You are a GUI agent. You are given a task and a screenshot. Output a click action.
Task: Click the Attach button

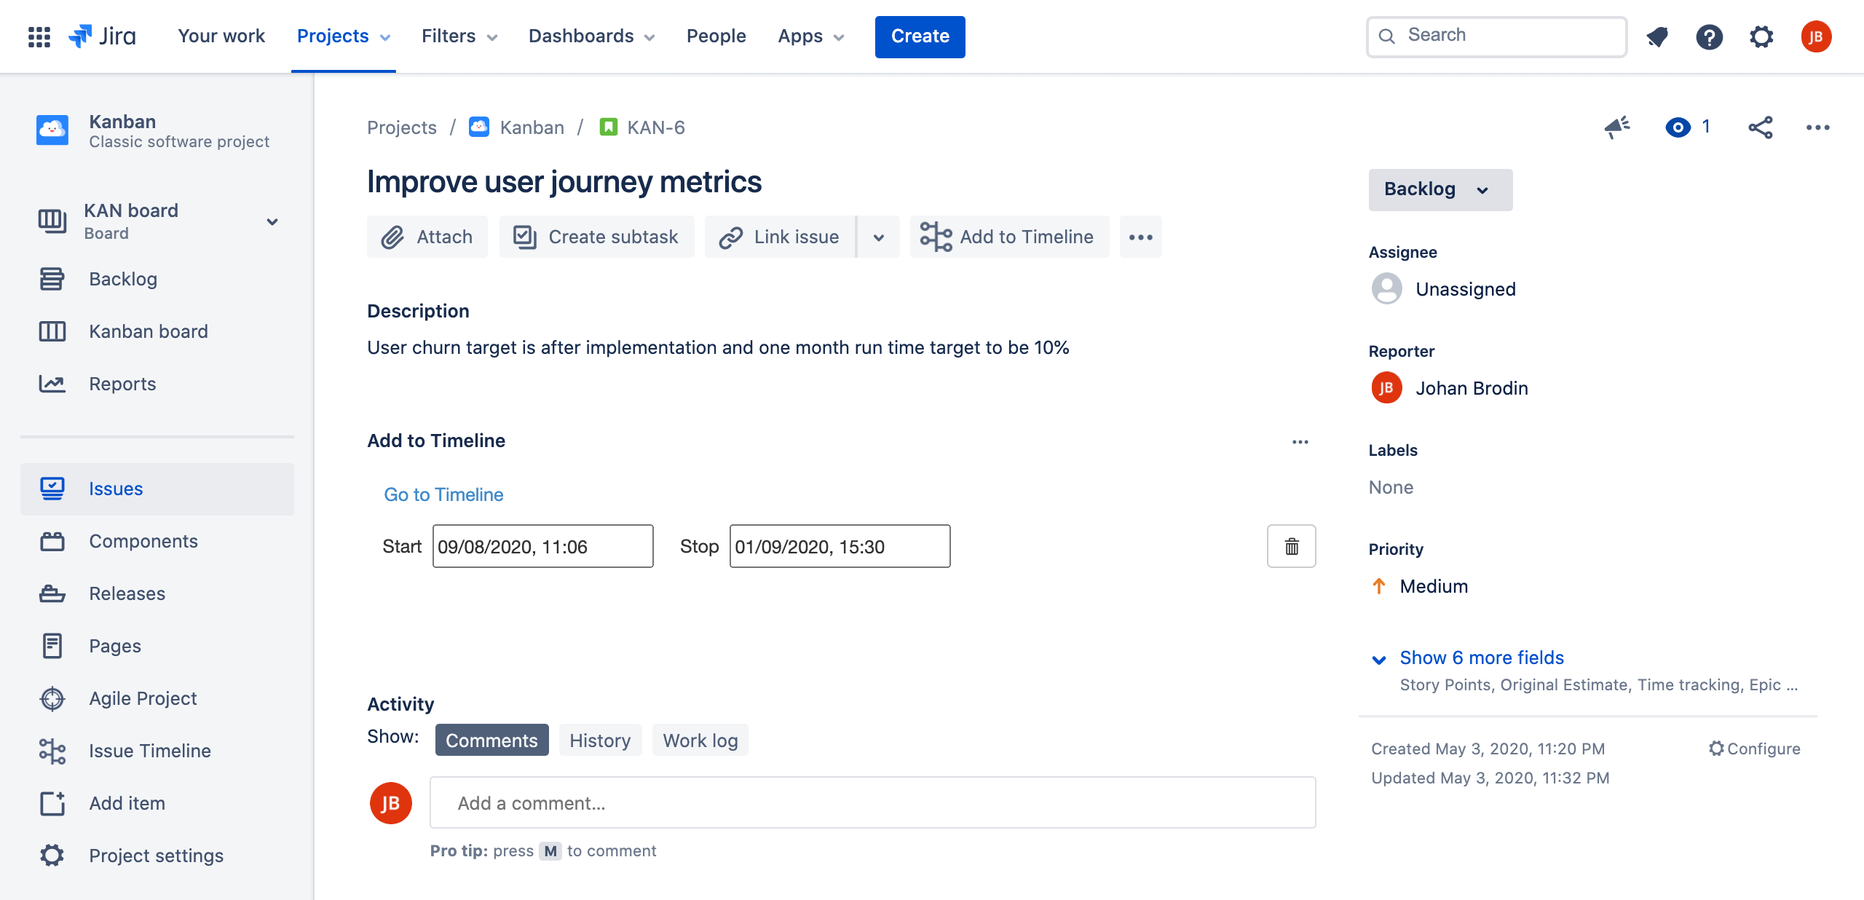(427, 237)
